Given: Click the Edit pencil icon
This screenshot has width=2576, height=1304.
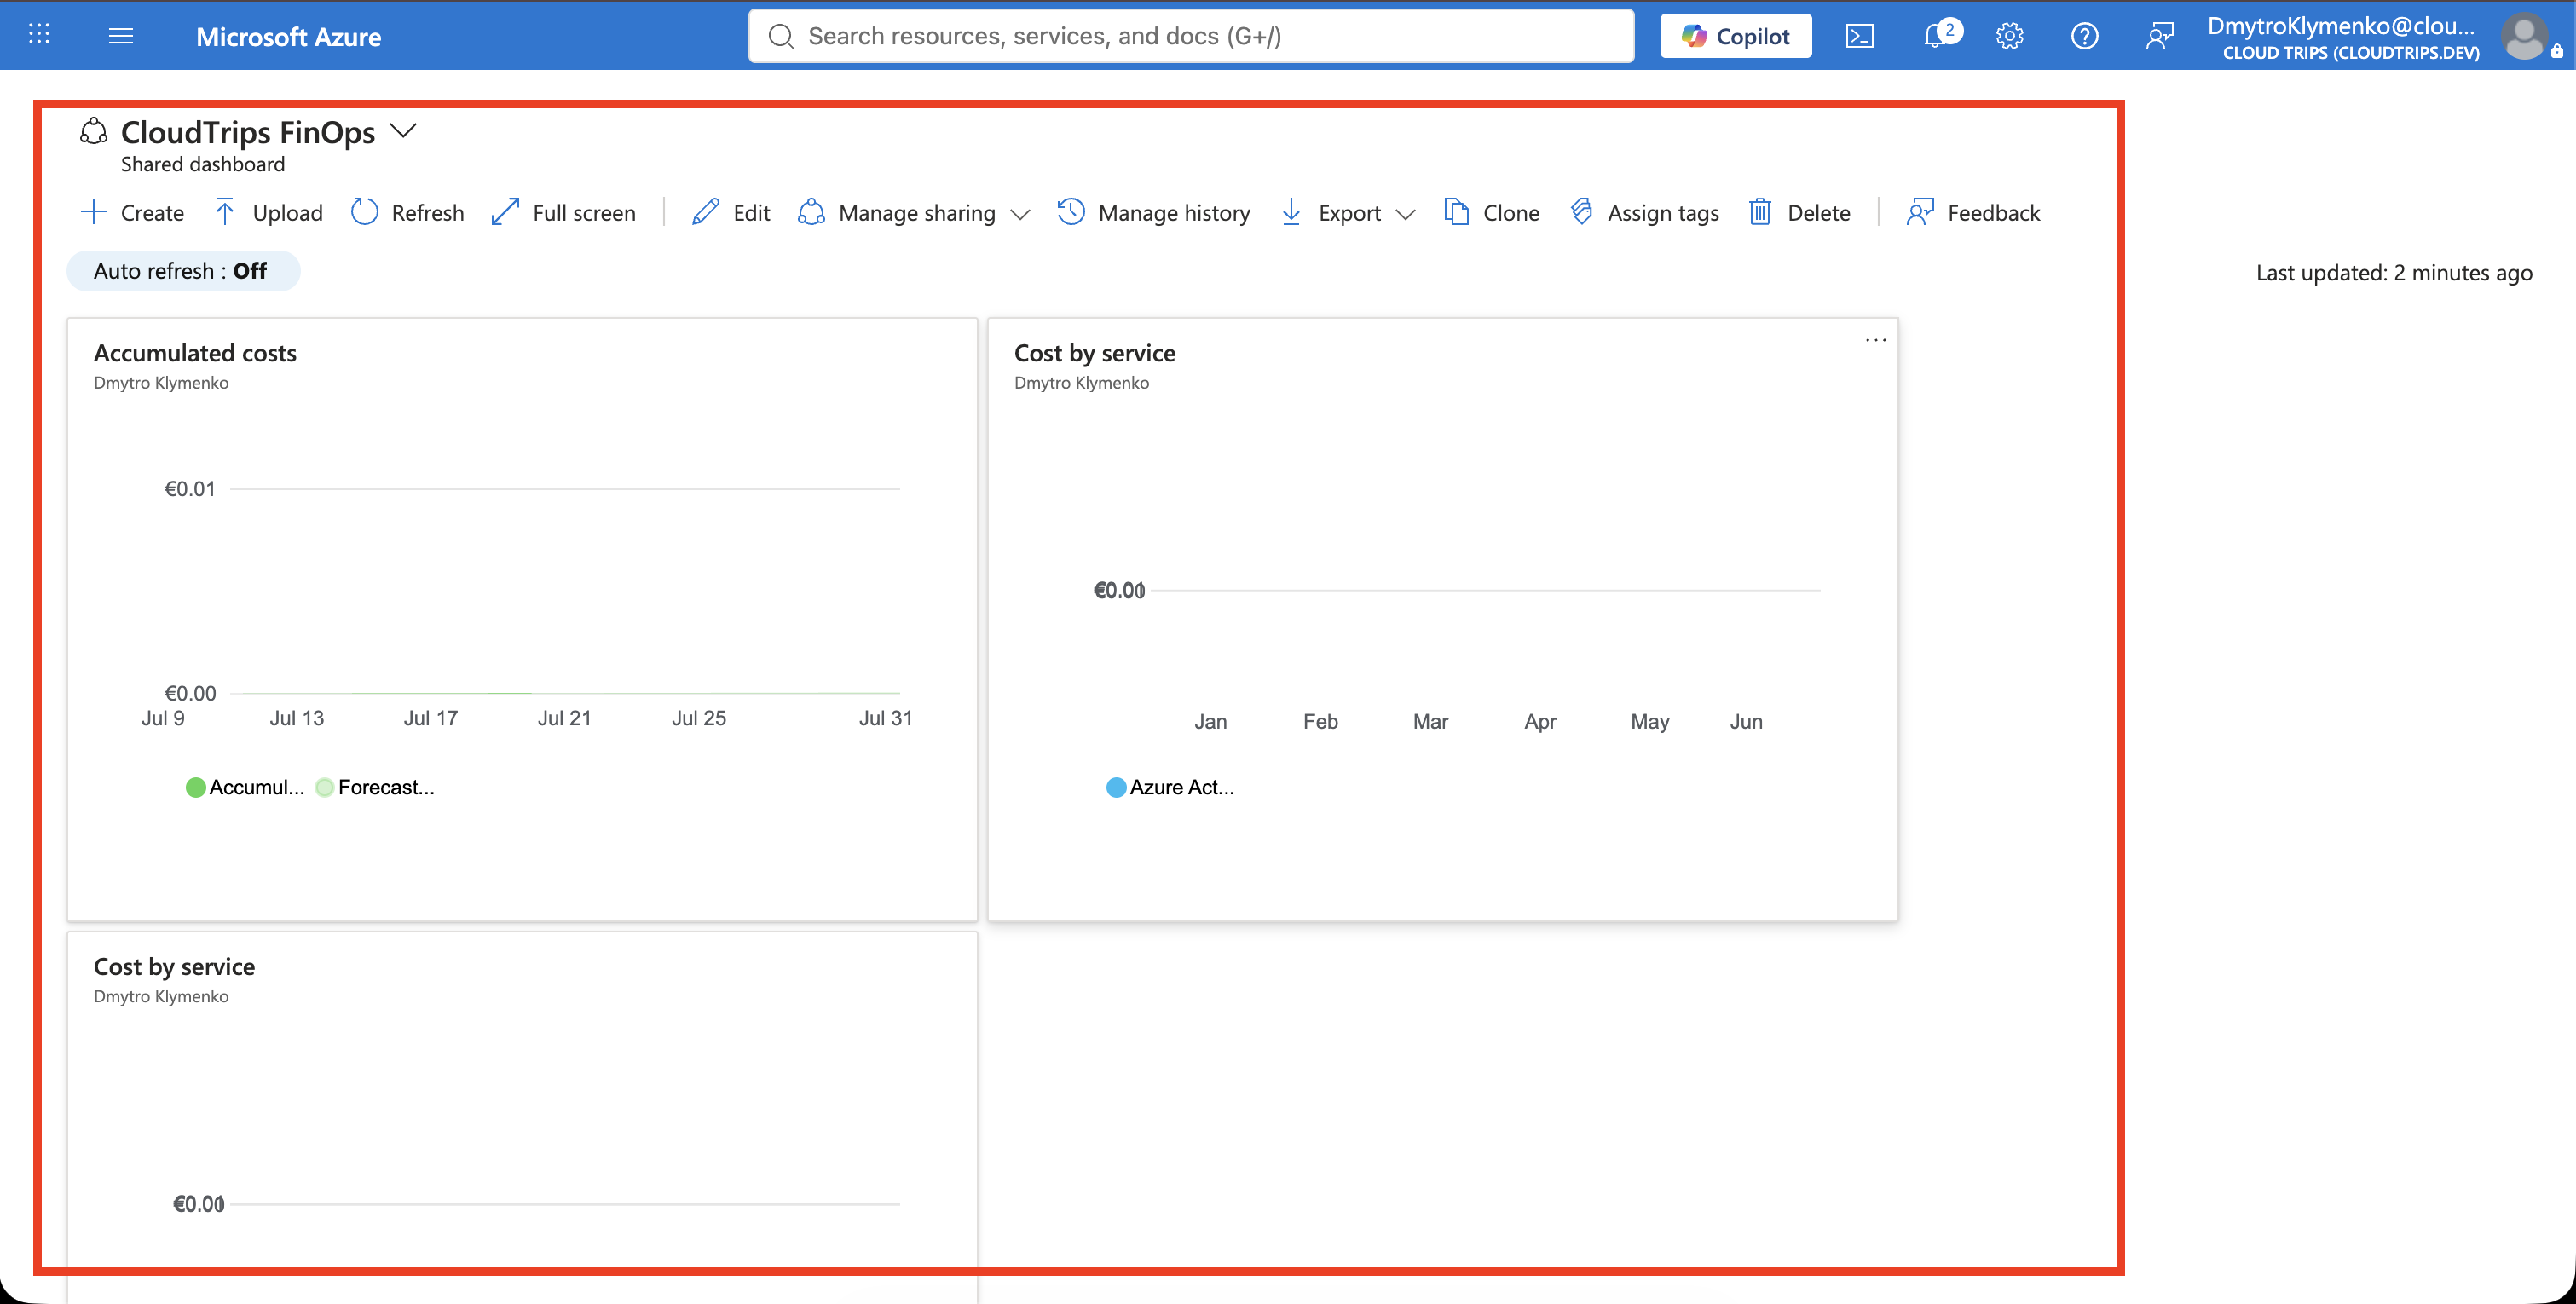Looking at the screenshot, I should [x=705, y=212].
